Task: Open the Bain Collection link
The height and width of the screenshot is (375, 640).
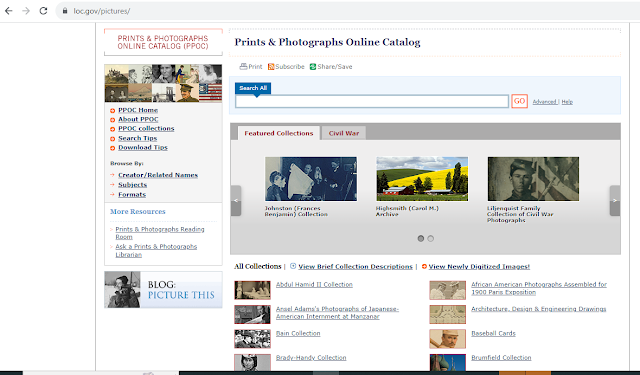Action: [298, 333]
